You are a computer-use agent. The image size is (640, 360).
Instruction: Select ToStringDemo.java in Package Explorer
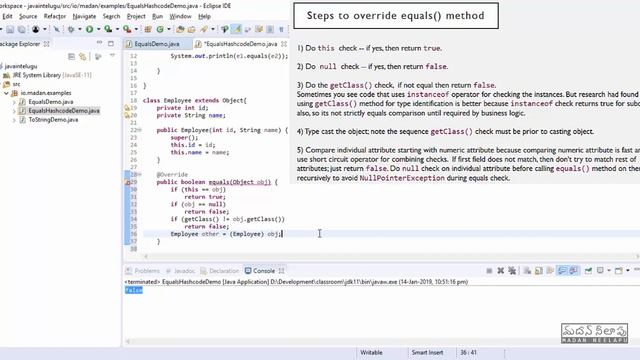tap(49, 120)
